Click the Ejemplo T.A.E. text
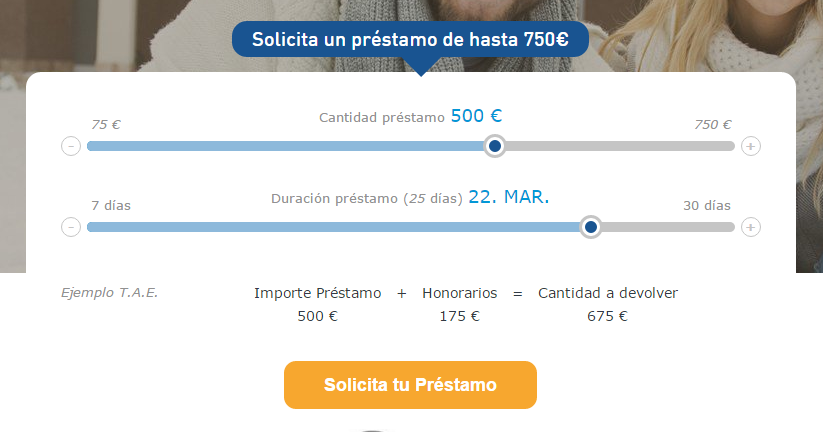 109,293
